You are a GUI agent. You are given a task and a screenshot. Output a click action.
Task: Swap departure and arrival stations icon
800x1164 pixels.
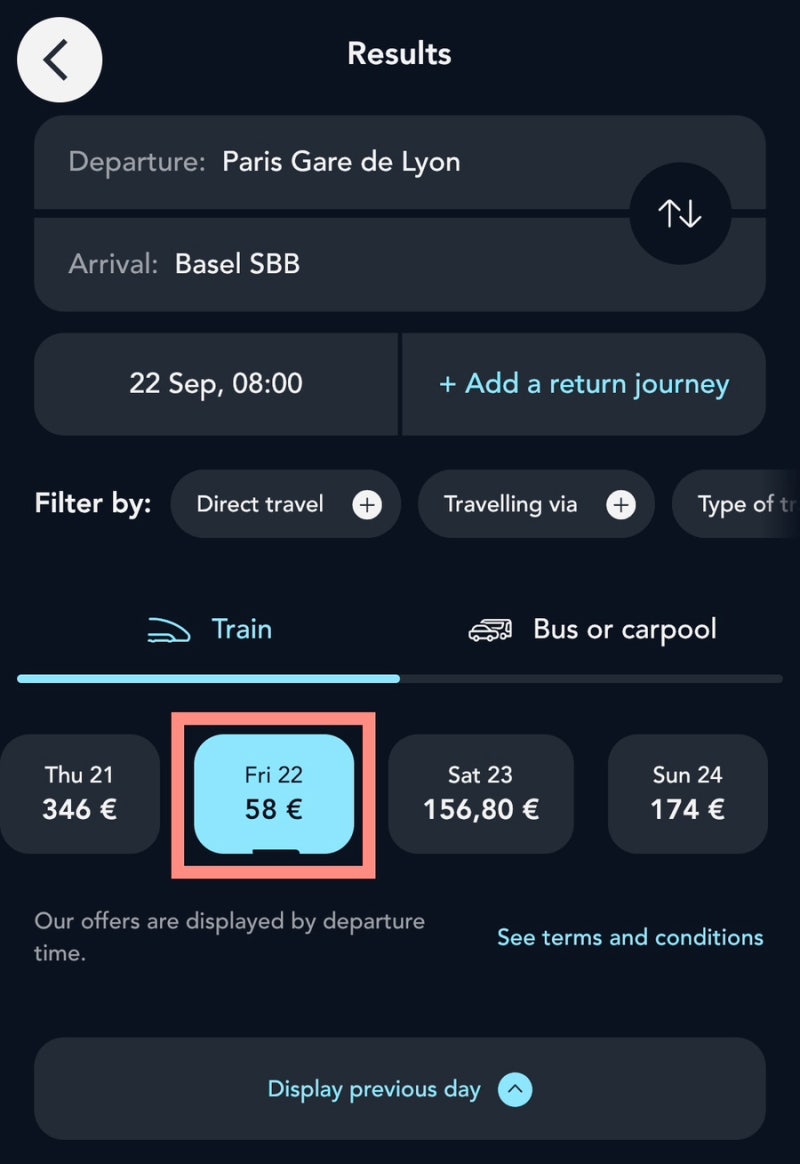(x=680, y=214)
